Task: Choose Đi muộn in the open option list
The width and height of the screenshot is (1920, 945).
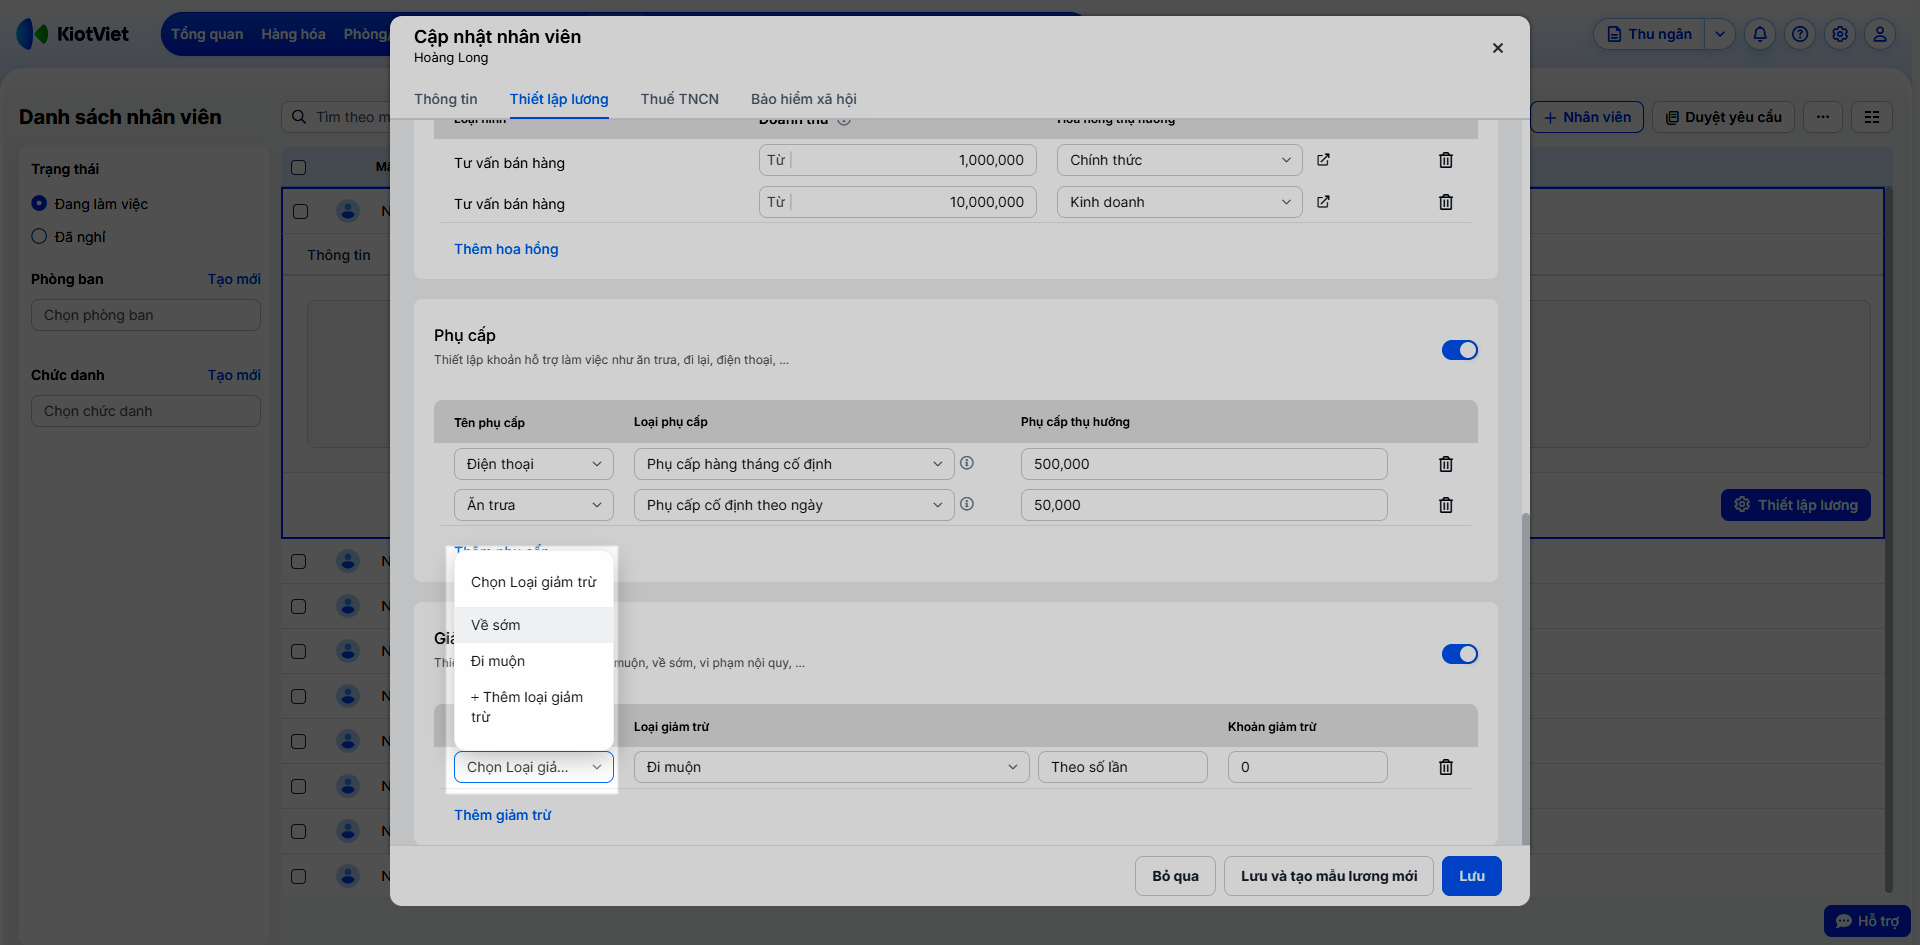Action: coord(534,661)
